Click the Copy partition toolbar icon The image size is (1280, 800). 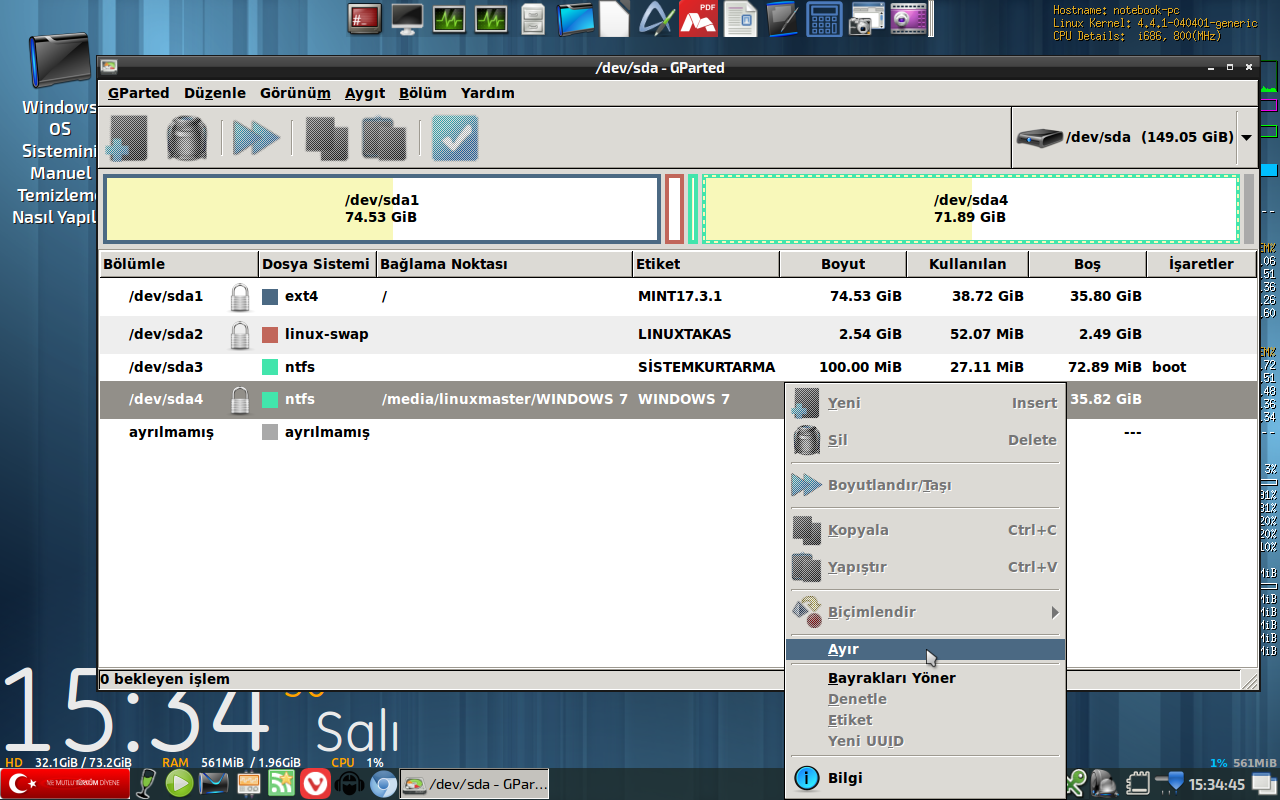327,138
